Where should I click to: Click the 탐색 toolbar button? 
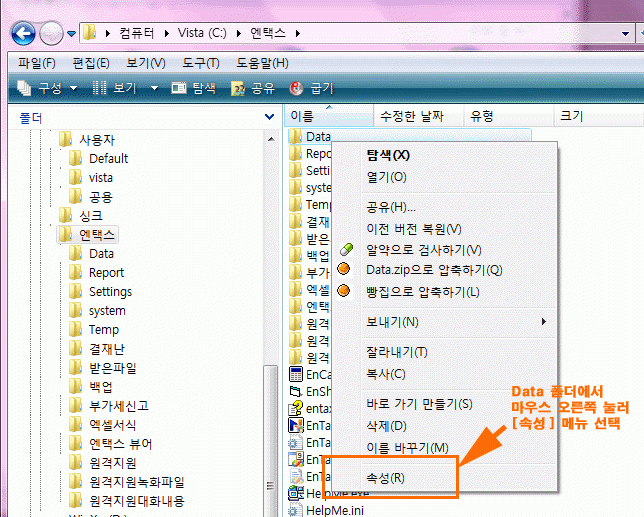(x=193, y=88)
